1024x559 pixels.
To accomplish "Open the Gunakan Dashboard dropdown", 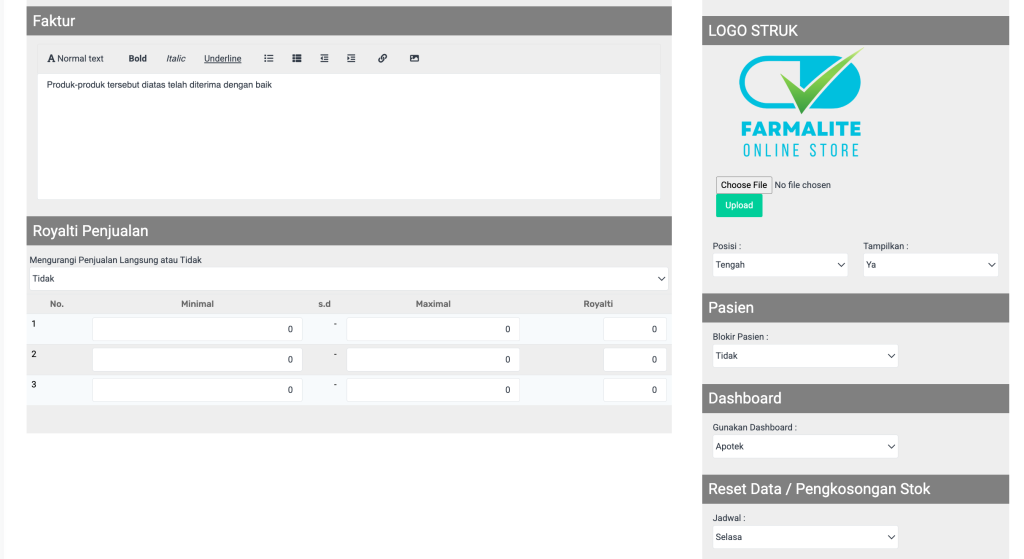I will [805, 447].
